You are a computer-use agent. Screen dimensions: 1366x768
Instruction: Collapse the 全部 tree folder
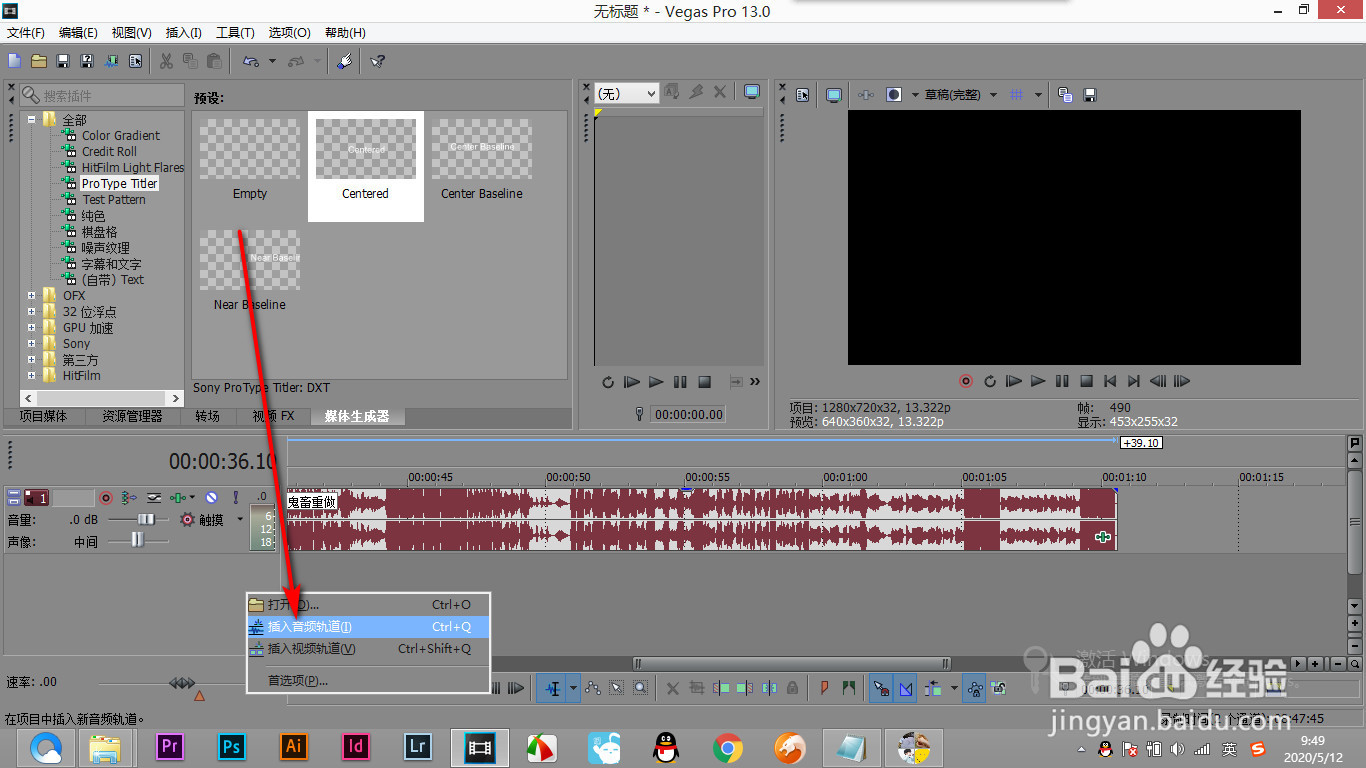(32, 120)
